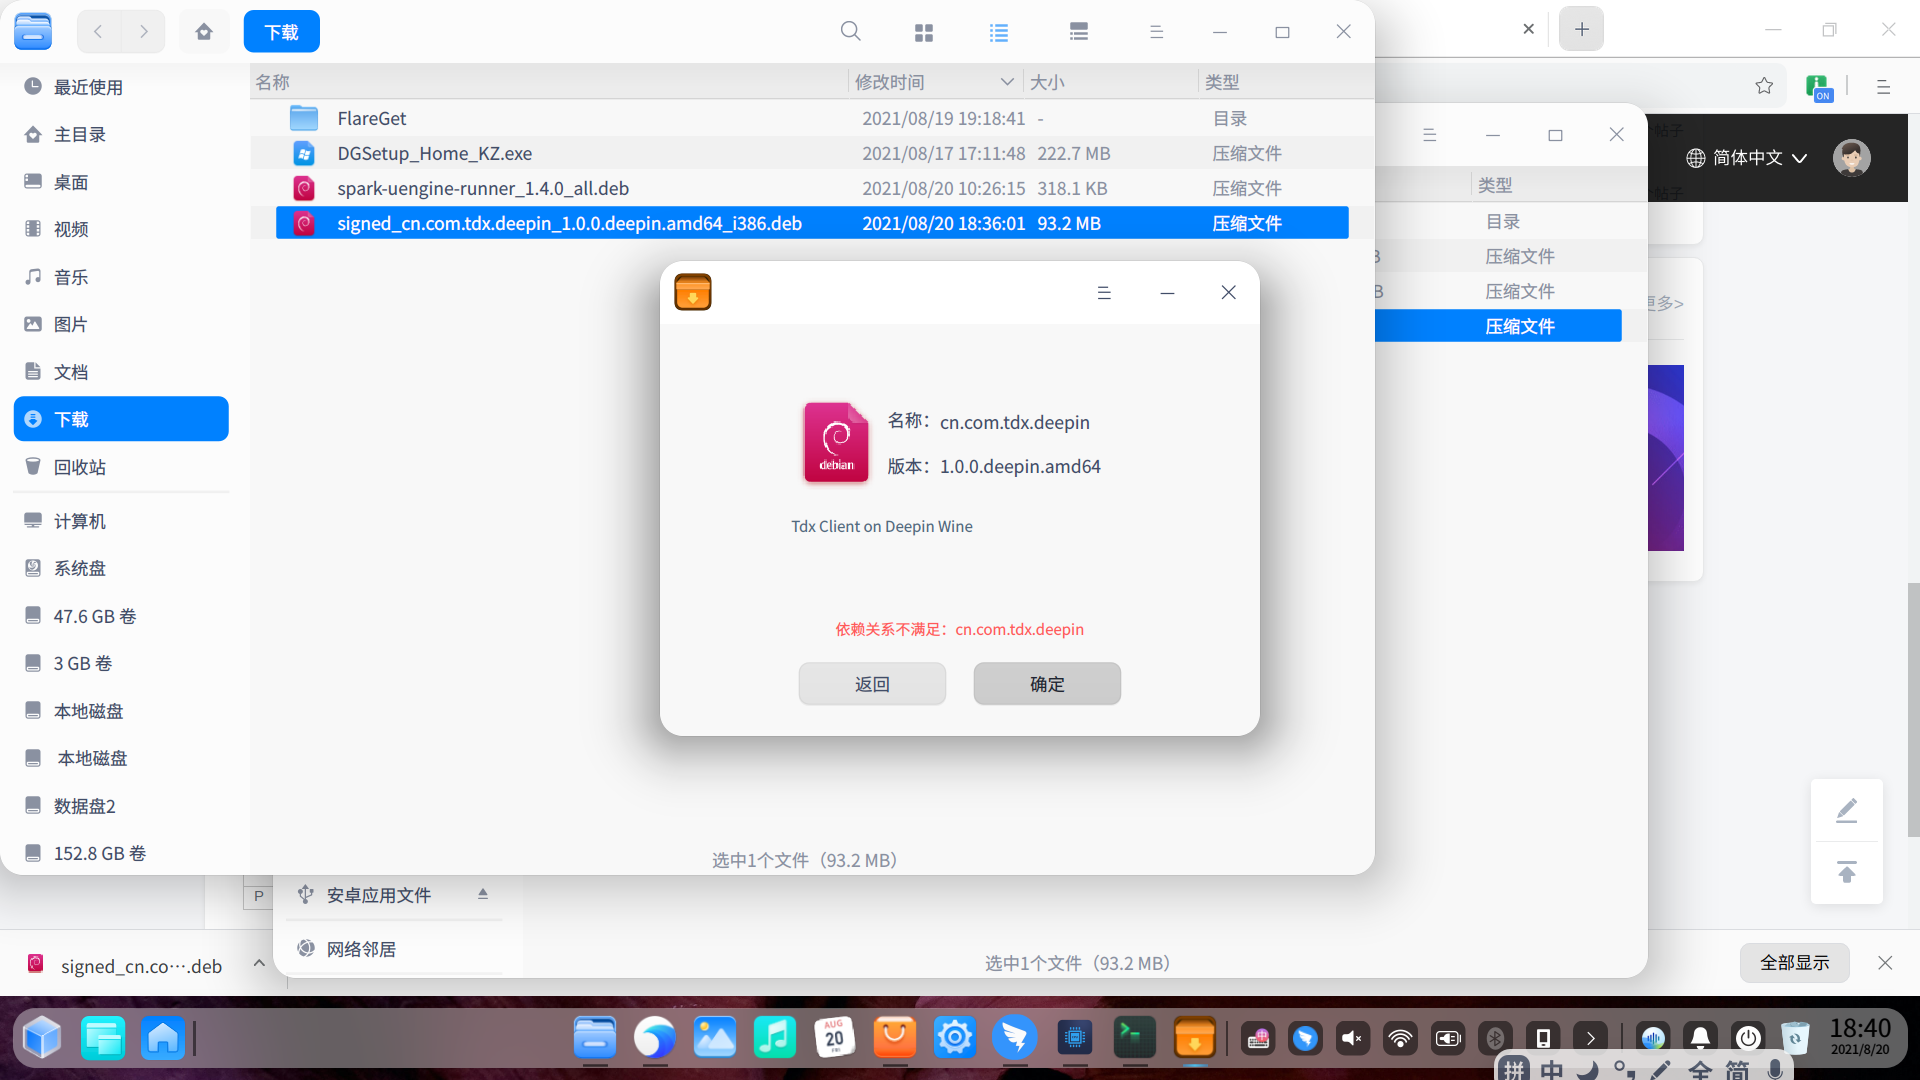Switch to list view mode
1920x1080 pixels.
point(998,32)
